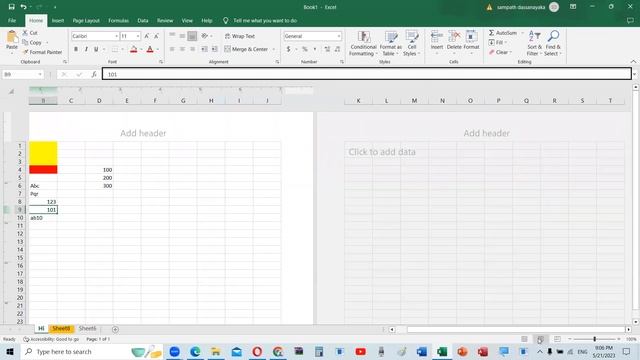This screenshot has height=360, width=640.
Task: Switch to the View tab
Action: pyautogui.click(x=187, y=20)
